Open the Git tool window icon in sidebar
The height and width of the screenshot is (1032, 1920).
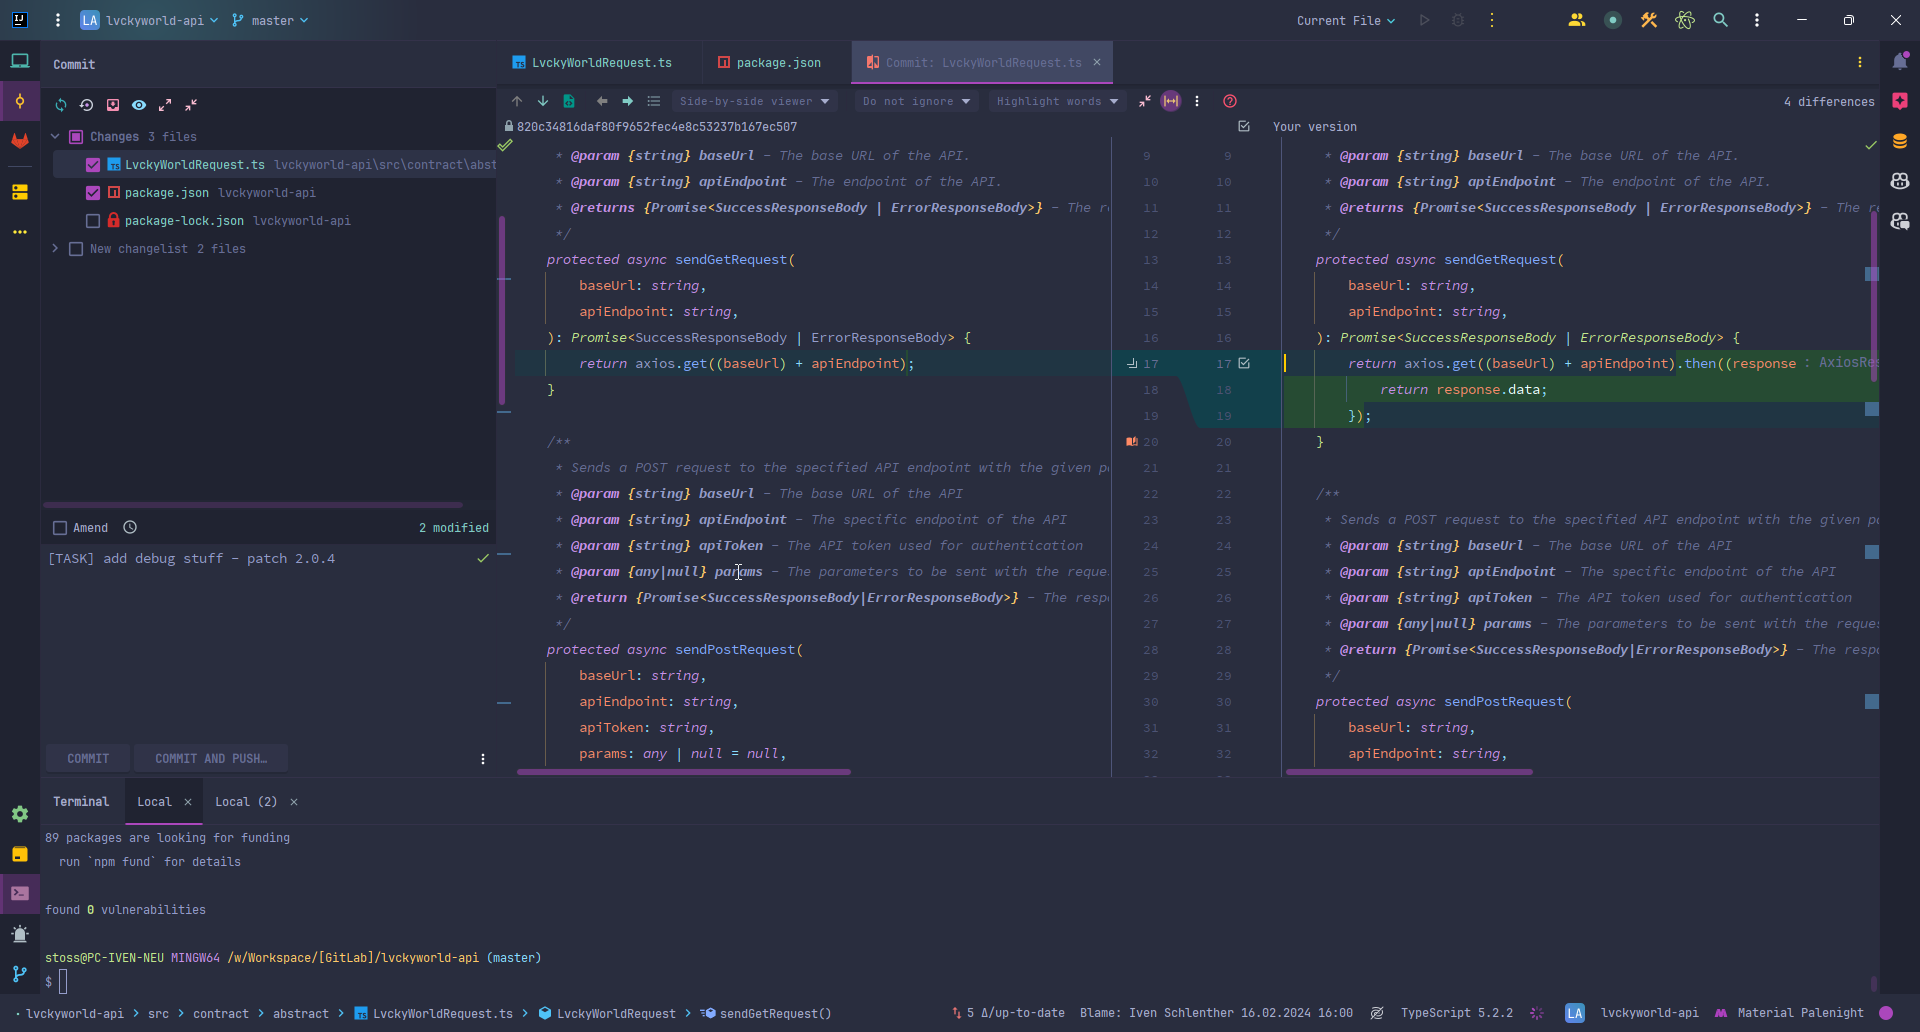[x=20, y=974]
